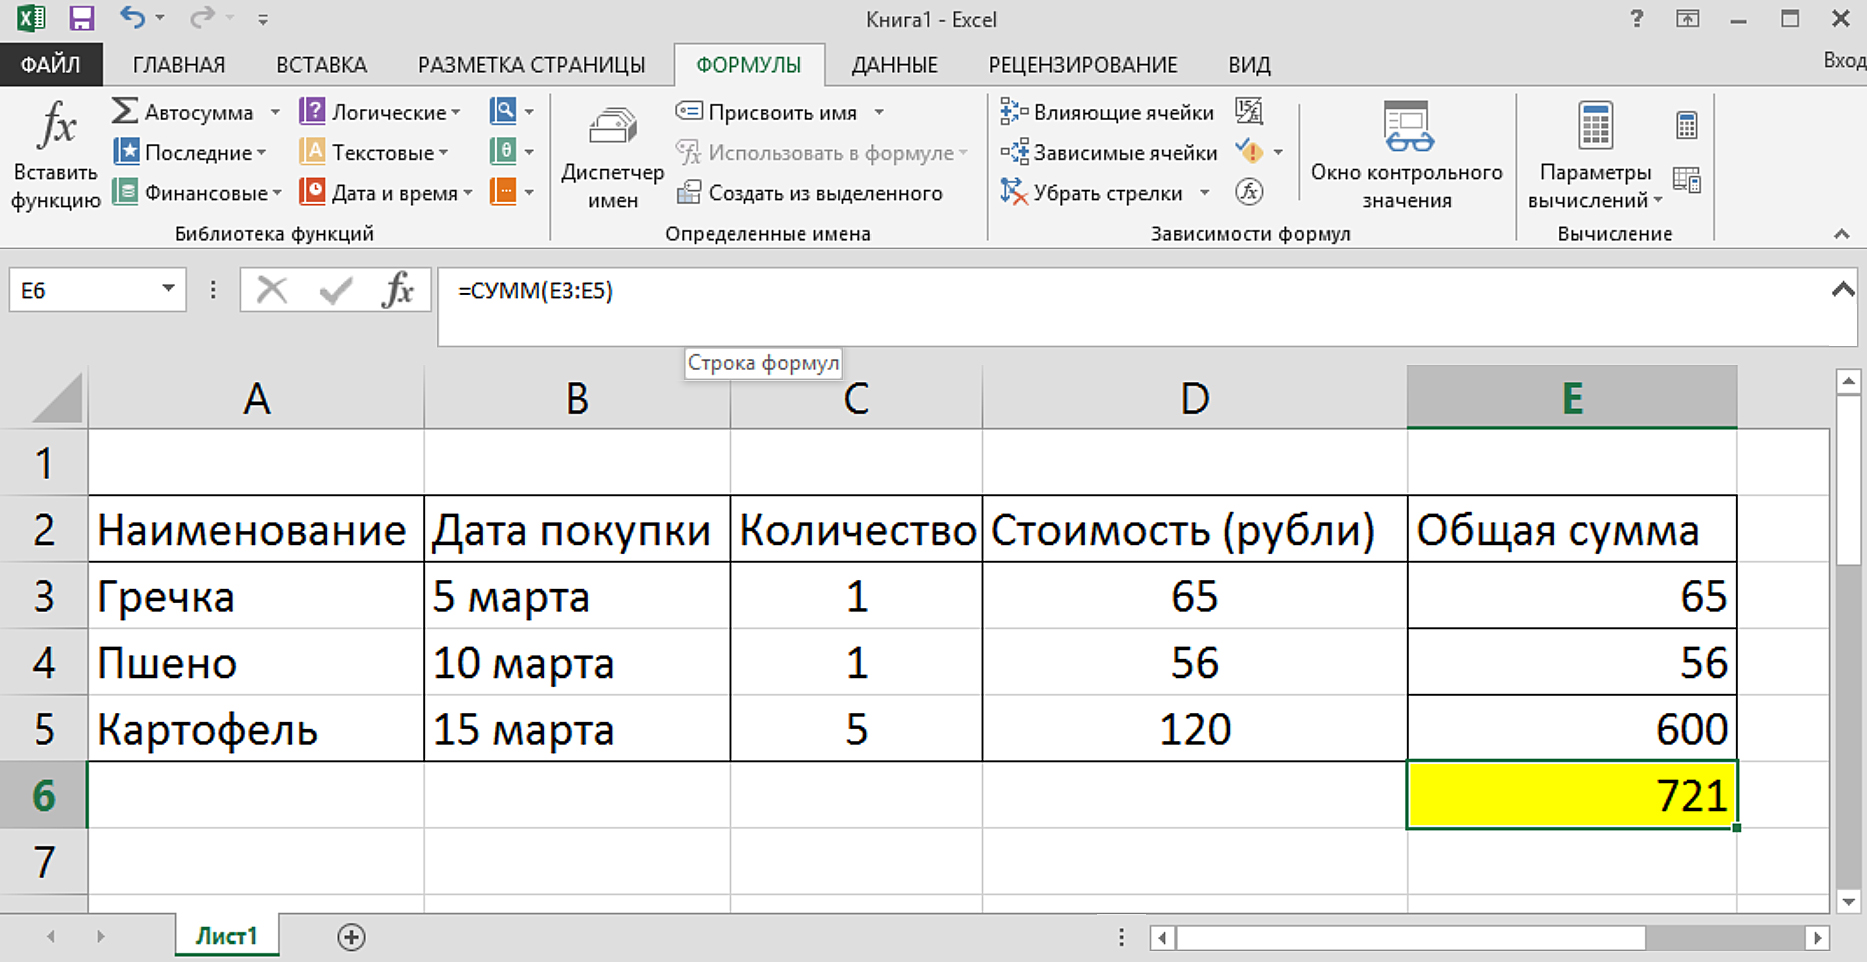Open the ФАЙЛ tab
The height and width of the screenshot is (962, 1867).
pyautogui.click(x=50, y=65)
